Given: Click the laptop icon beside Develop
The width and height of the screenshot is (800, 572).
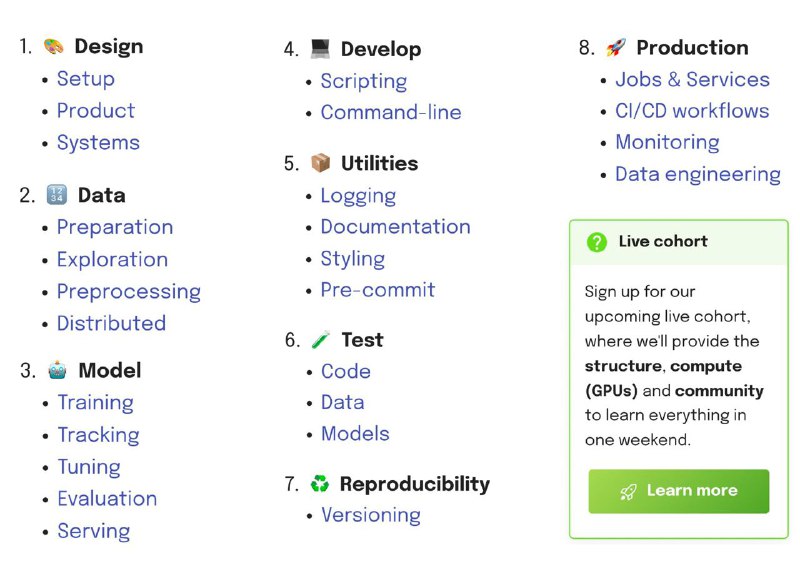Looking at the screenshot, I should [320, 49].
